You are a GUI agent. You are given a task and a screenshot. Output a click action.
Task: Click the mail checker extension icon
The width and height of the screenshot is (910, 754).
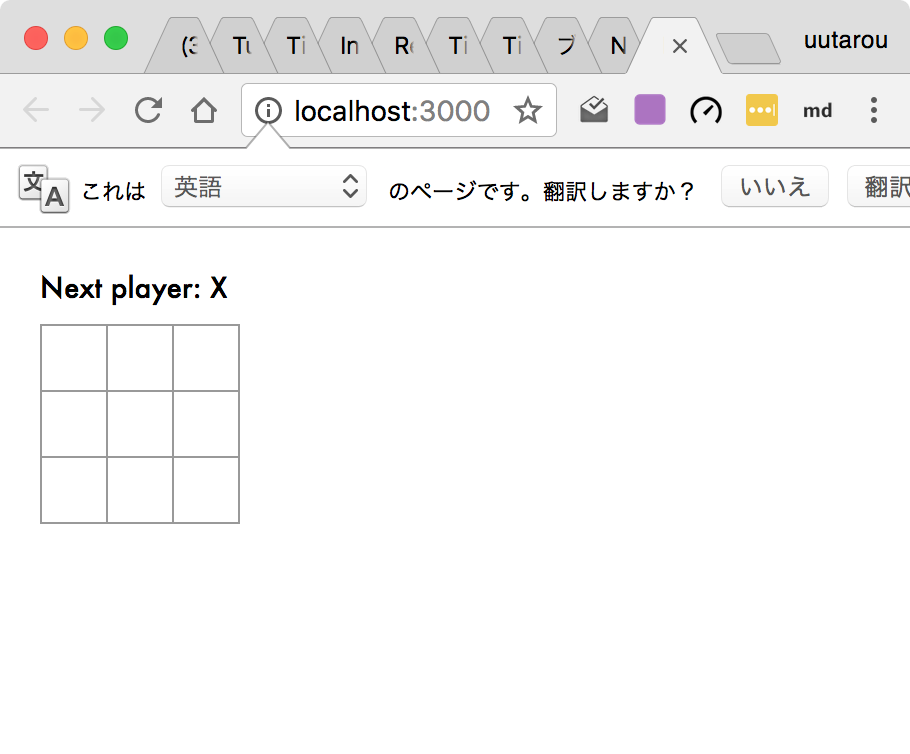[594, 110]
